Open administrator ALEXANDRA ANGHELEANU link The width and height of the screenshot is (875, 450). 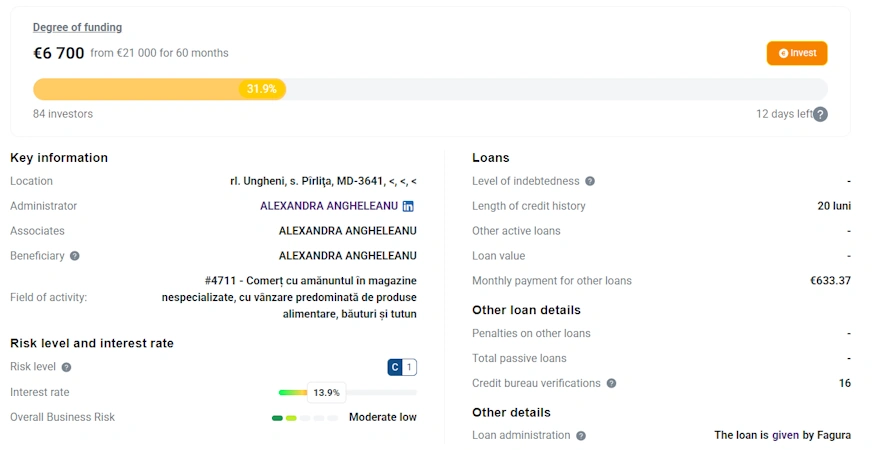click(328, 206)
